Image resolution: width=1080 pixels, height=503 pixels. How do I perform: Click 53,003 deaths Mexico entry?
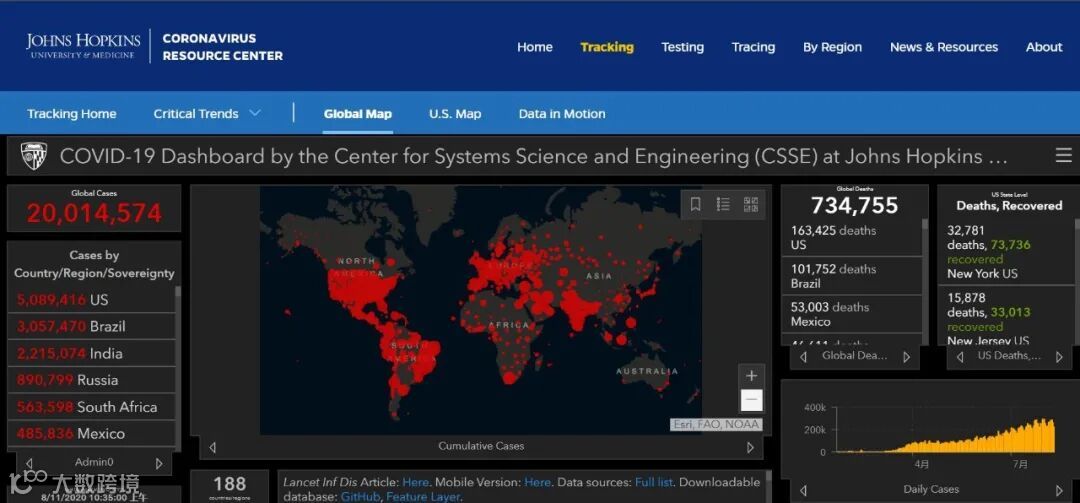point(851,314)
